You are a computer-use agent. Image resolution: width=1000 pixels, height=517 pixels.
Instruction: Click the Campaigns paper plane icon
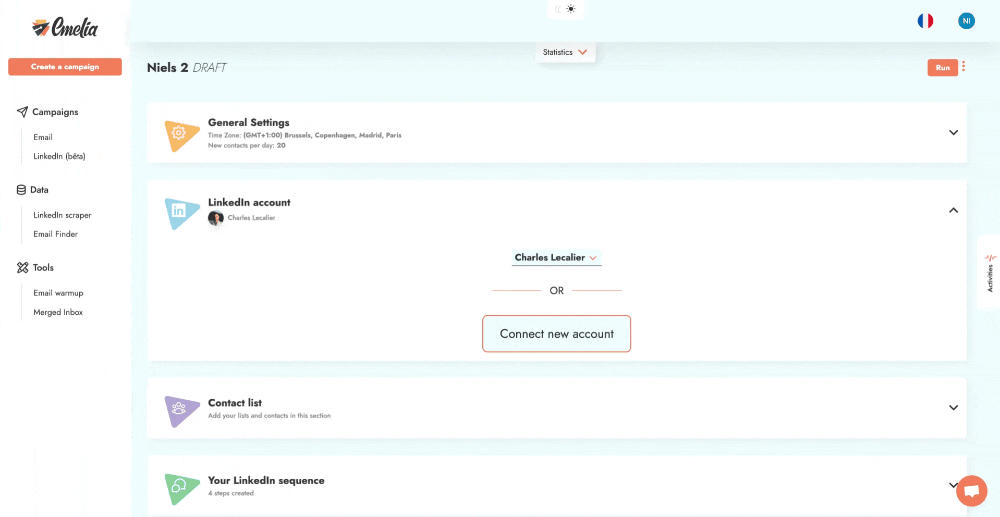[22, 112]
